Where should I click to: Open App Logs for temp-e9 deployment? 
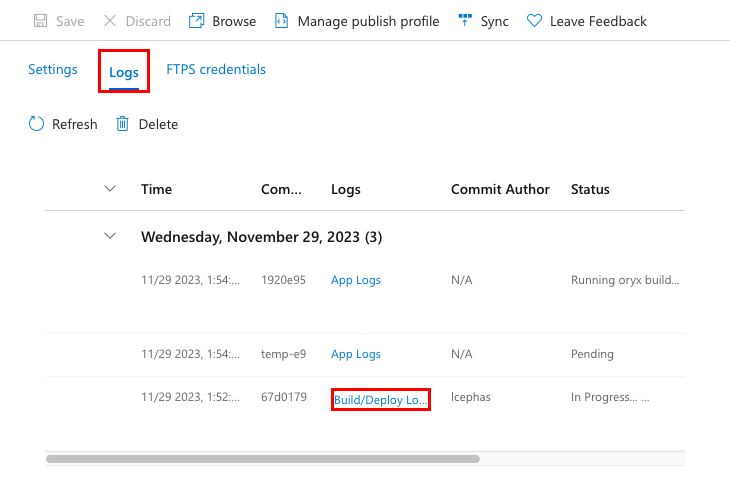356,354
